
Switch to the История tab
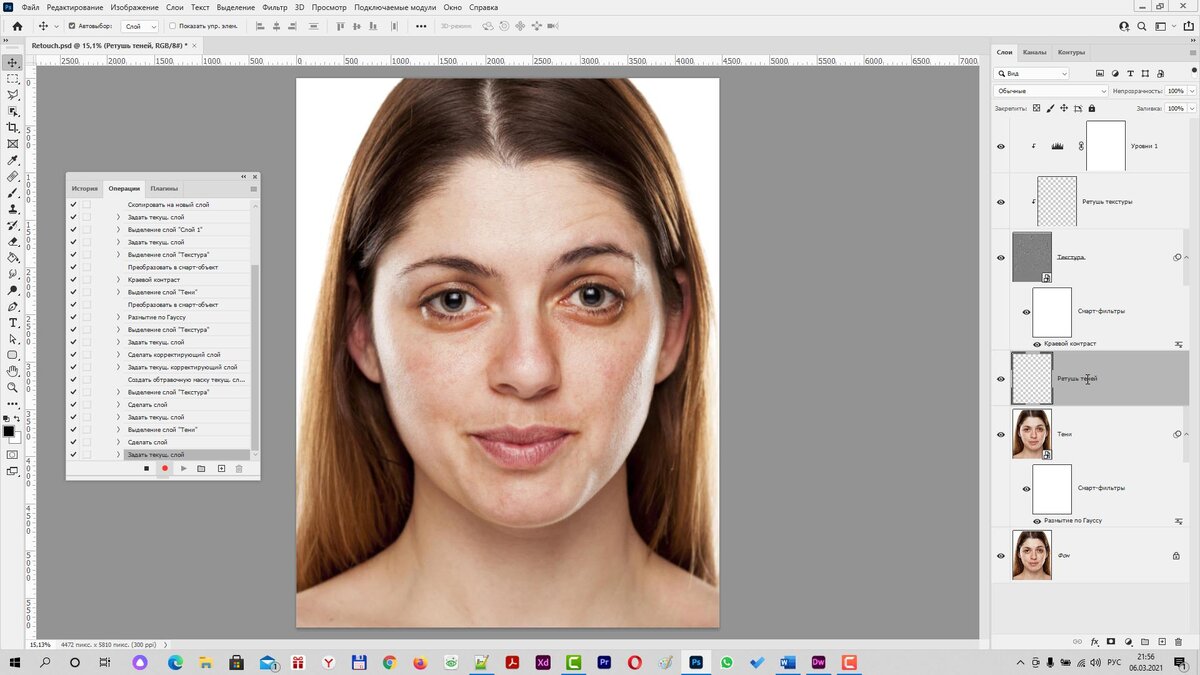click(85, 188)
